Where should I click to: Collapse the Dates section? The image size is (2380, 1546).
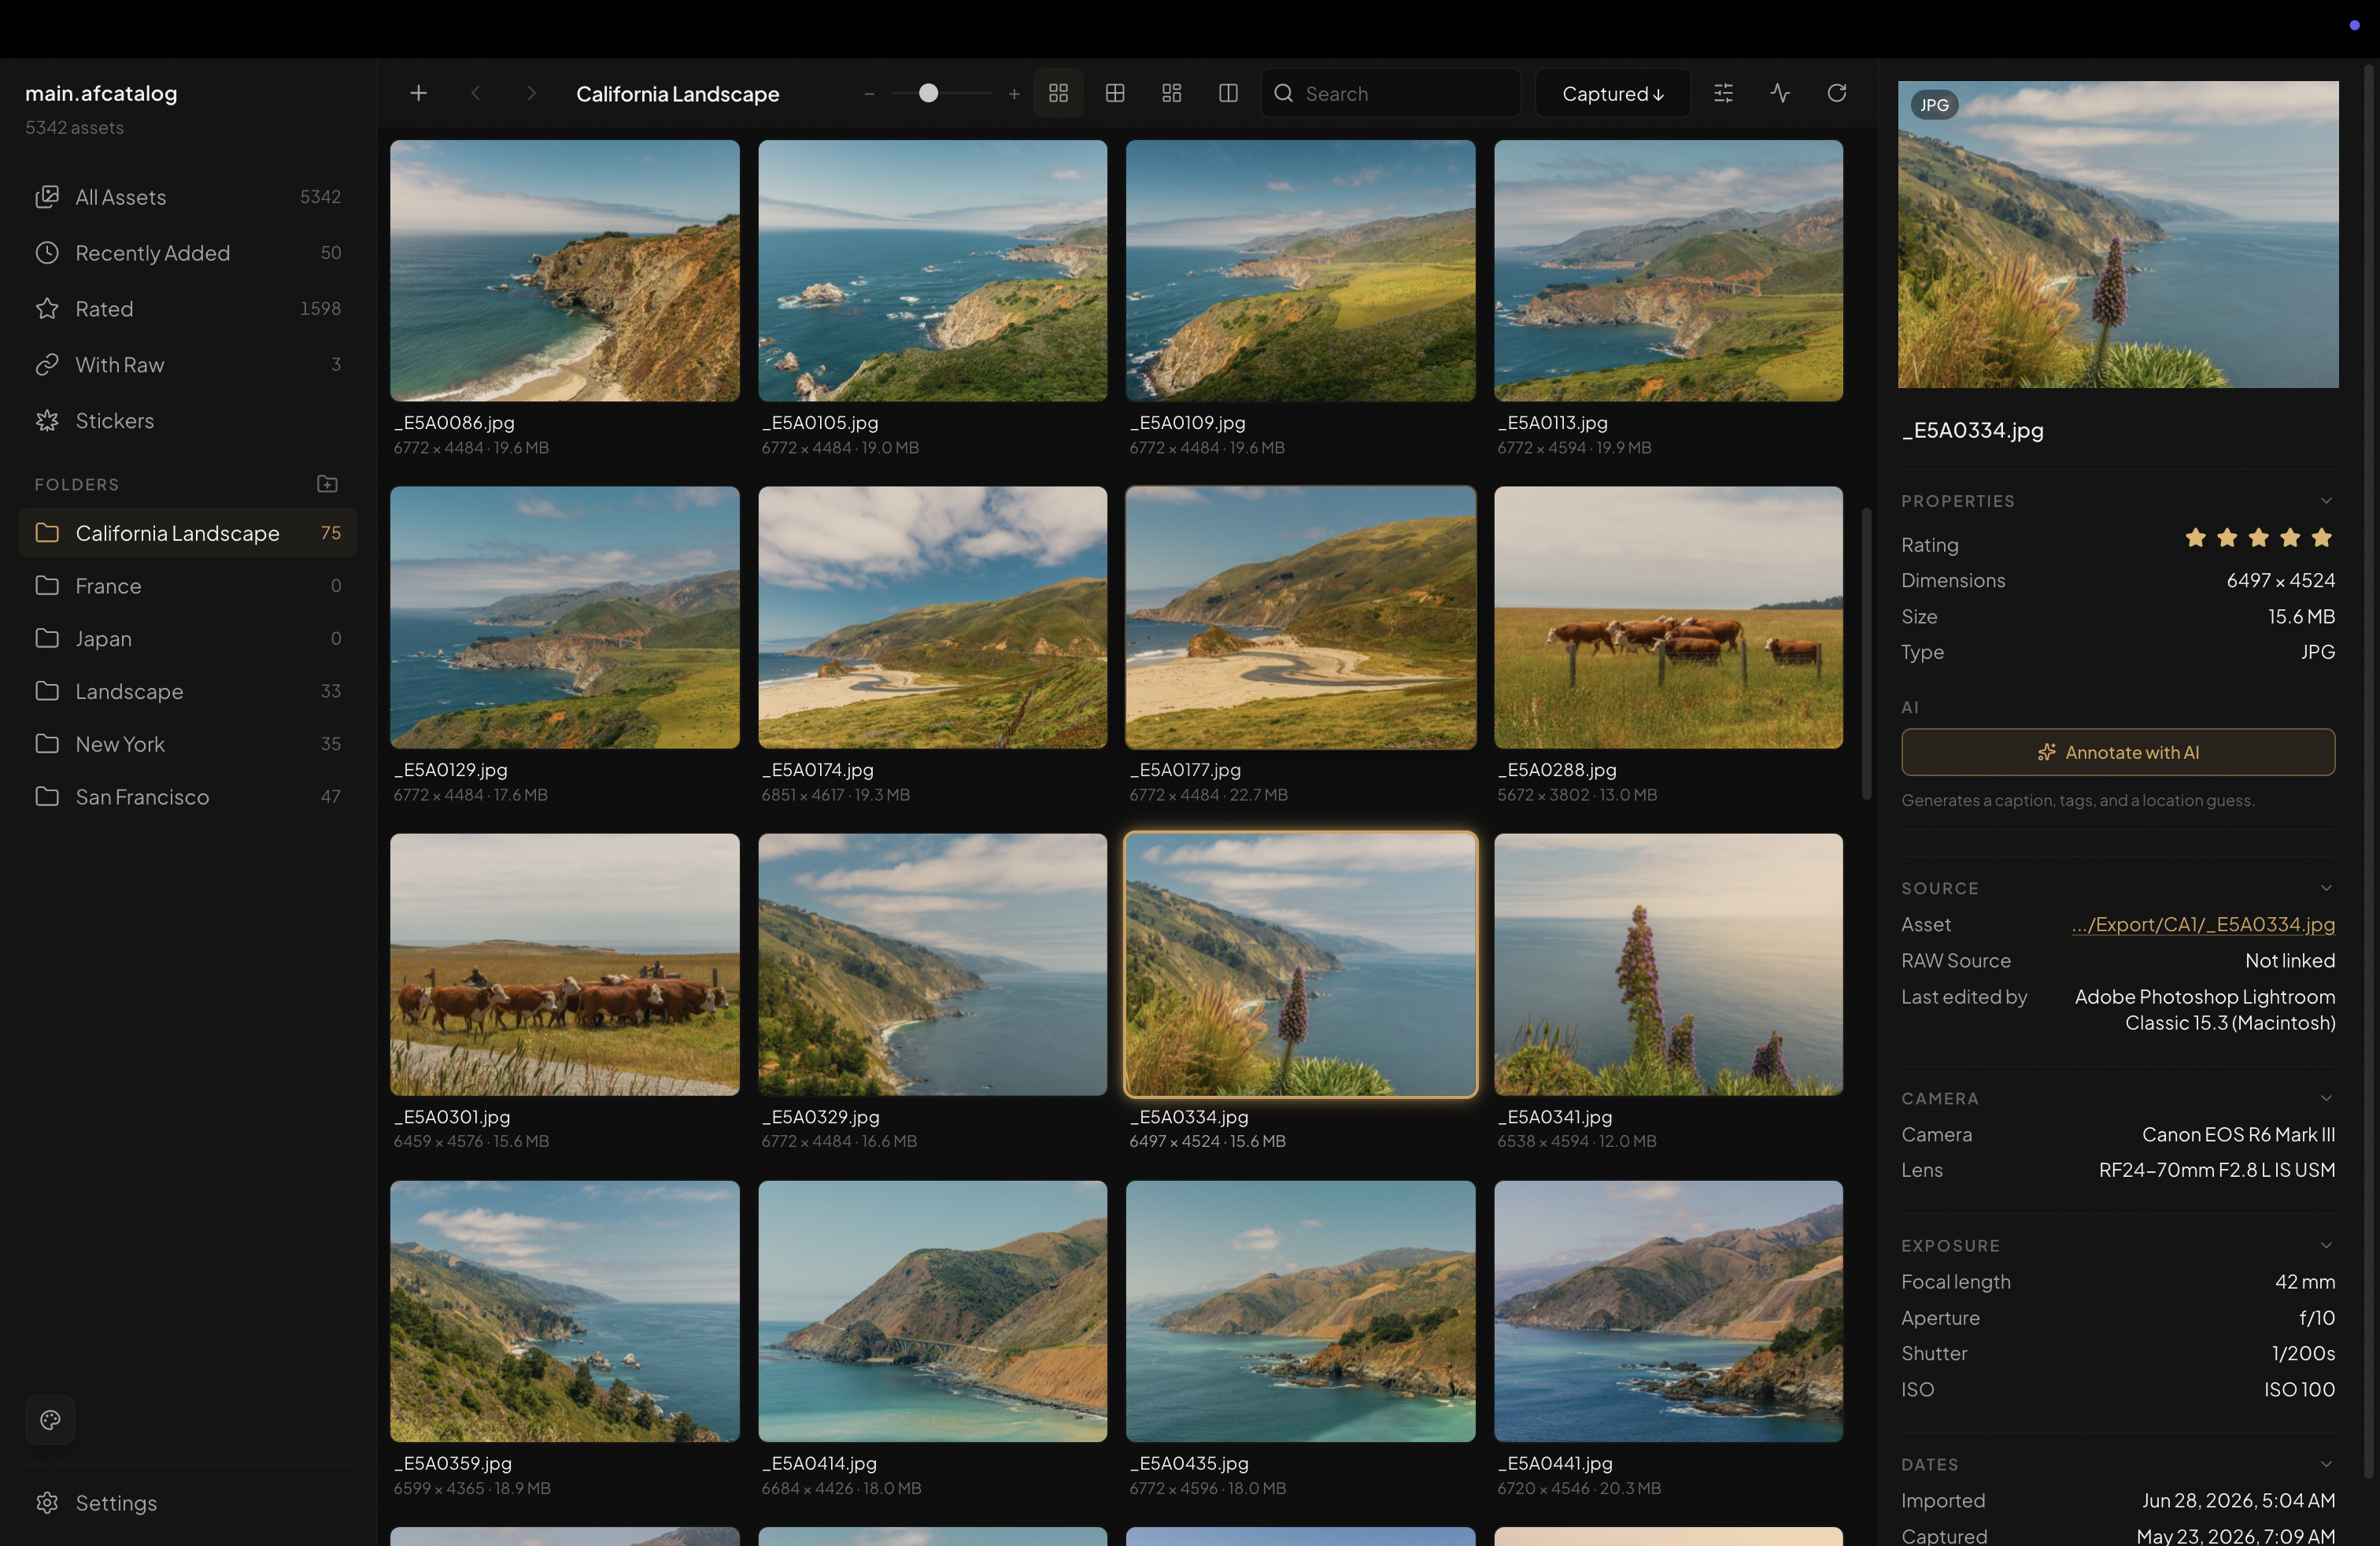point(2325,1464)
